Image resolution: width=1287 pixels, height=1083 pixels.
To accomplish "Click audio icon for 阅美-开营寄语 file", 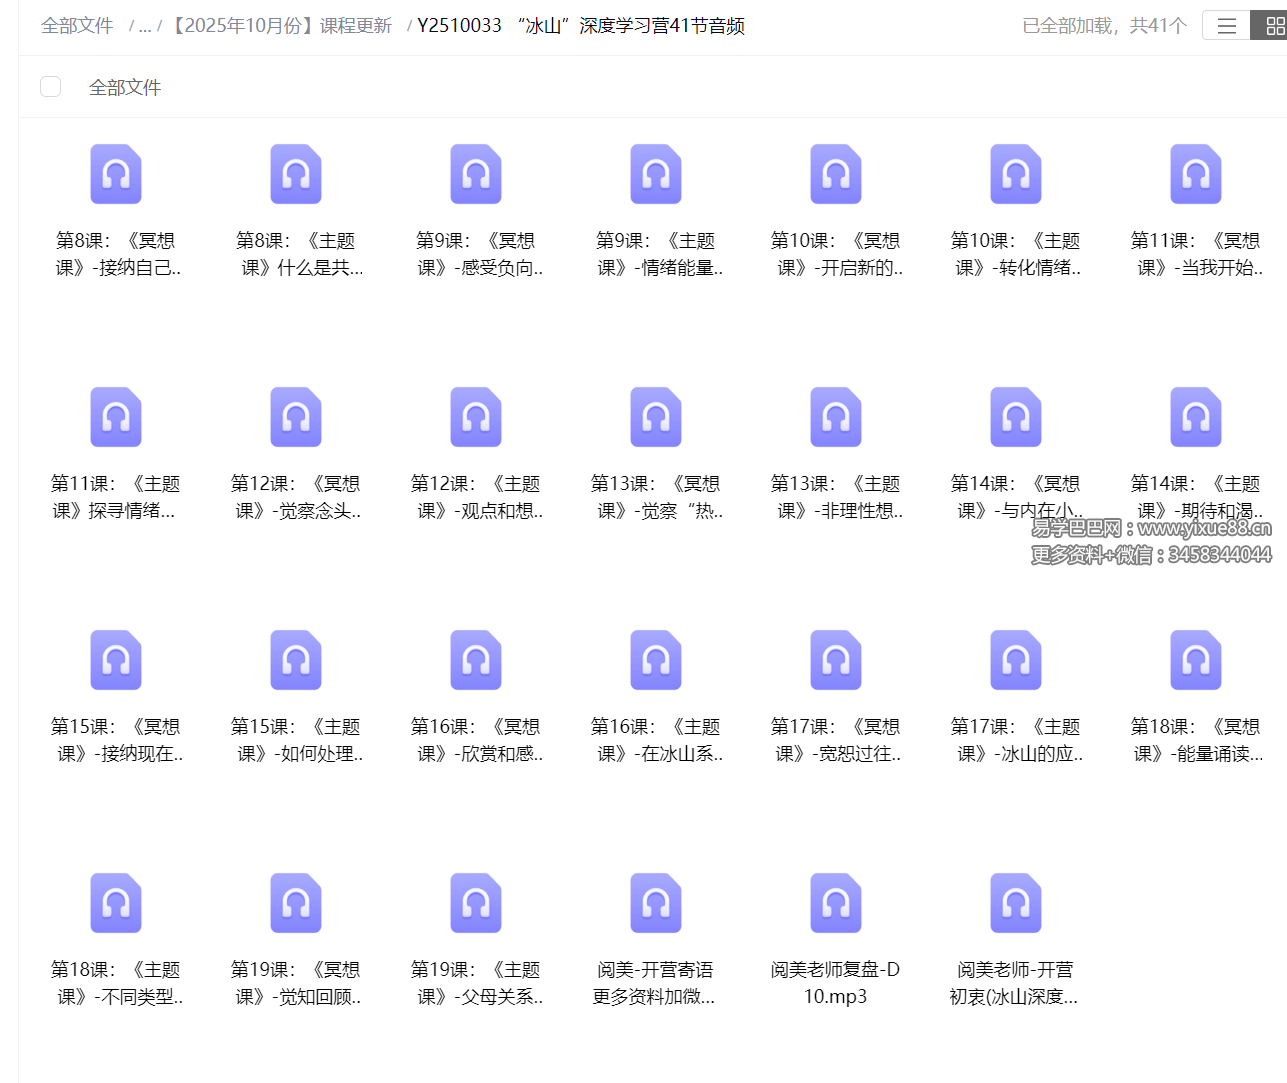I will pyautogui.click(x=655, y=903).
